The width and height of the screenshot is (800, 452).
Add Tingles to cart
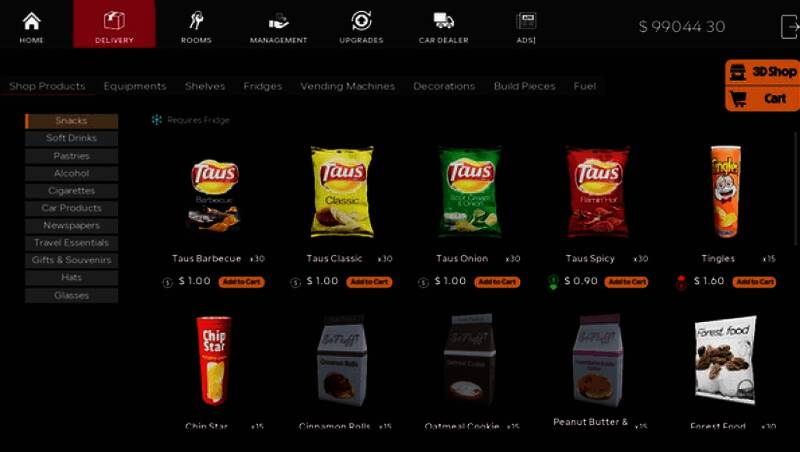(x=754, y=282)
